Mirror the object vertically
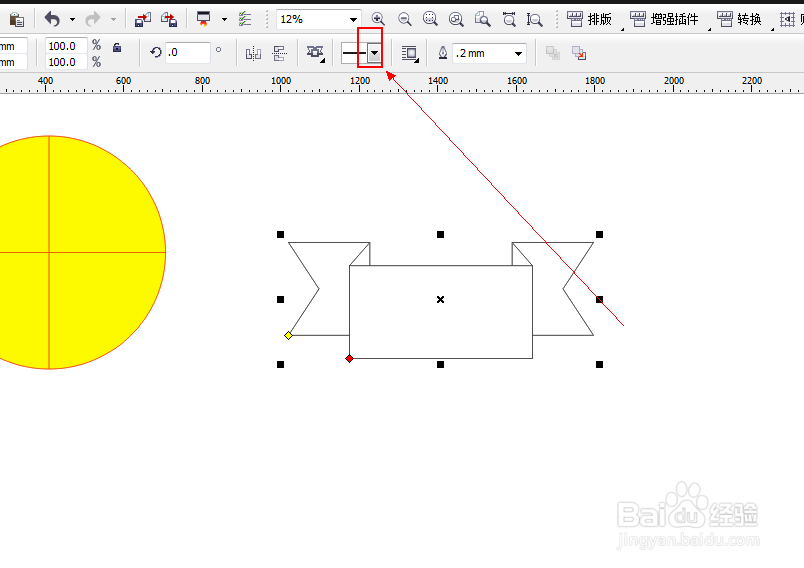Screen dimensions: 804x568 (279, 53)
